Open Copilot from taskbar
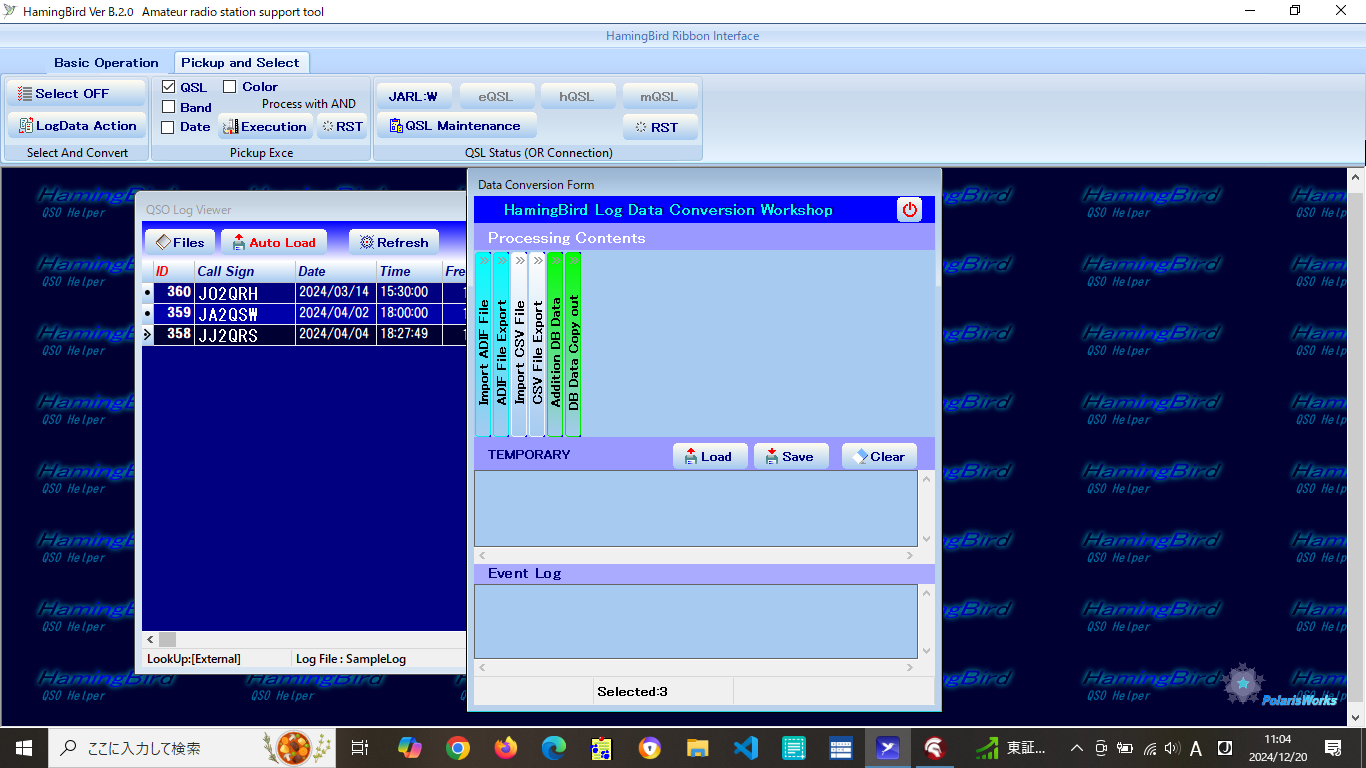This screenshot has width=1366, height=768. (x=410, y=747)
